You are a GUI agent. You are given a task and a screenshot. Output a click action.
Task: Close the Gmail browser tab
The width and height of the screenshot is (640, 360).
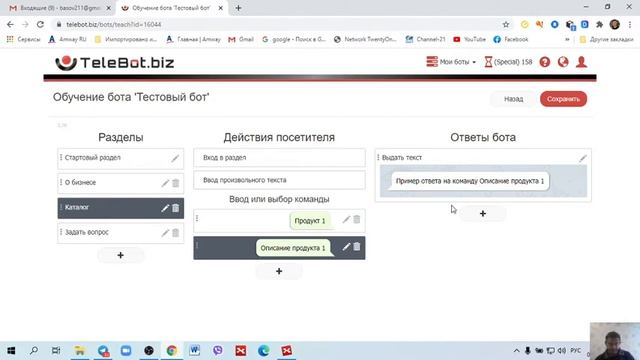click(109, 8)
